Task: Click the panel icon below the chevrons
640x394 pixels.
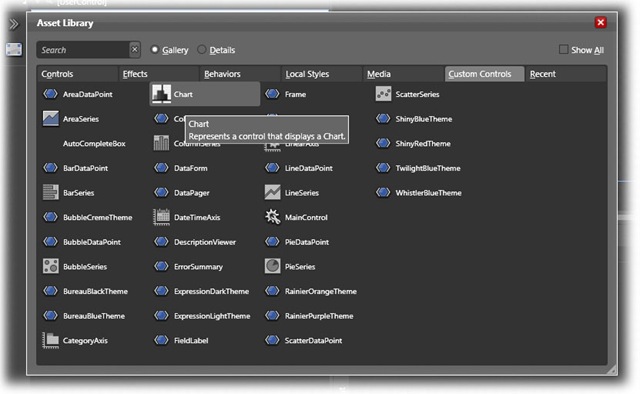Action: (13, 49)
